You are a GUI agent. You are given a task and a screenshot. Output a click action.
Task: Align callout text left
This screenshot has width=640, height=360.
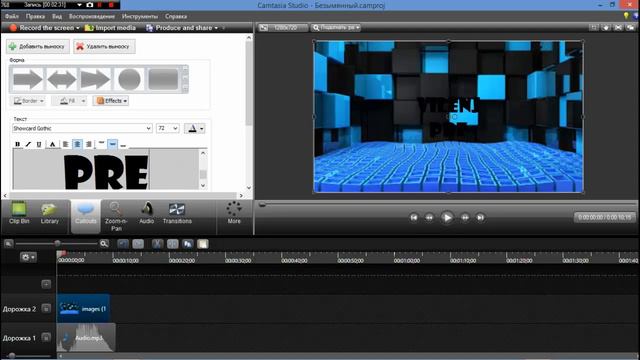(x=65, y=144)
